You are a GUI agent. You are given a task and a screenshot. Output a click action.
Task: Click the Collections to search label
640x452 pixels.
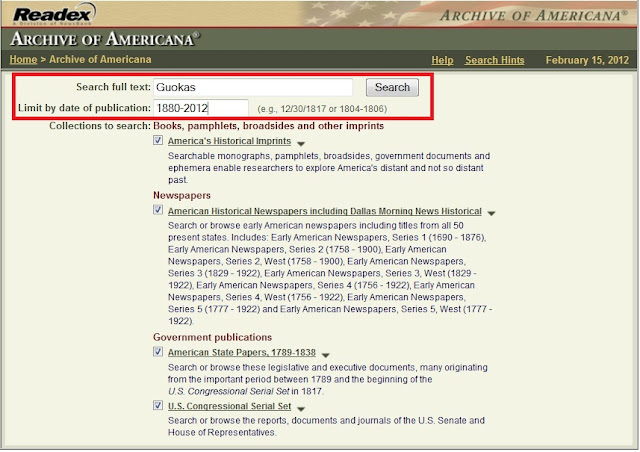[100, 126]
